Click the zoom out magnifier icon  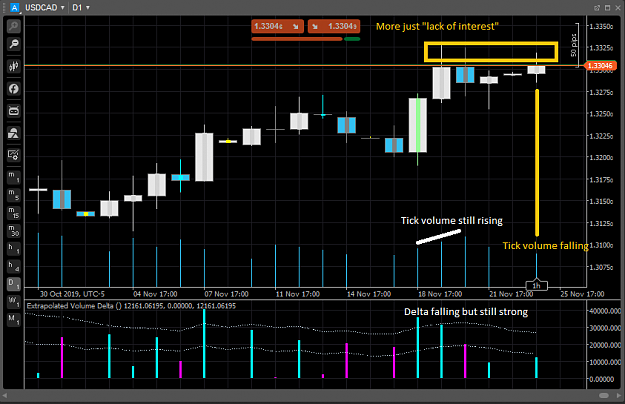click(x=14, y=44)
